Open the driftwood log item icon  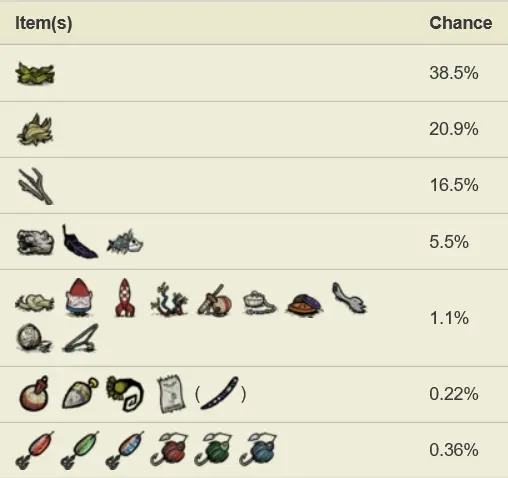pos(35,242)
